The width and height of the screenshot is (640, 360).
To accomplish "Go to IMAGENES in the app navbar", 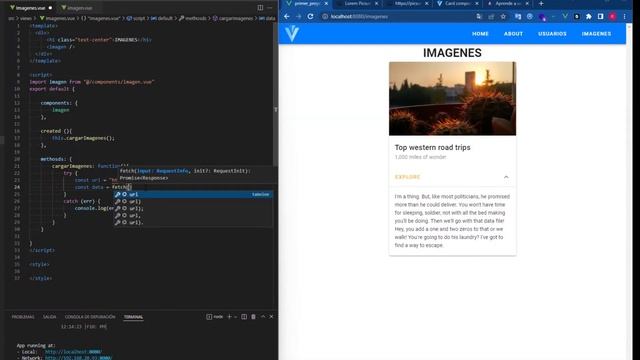I will coord(596,34).
